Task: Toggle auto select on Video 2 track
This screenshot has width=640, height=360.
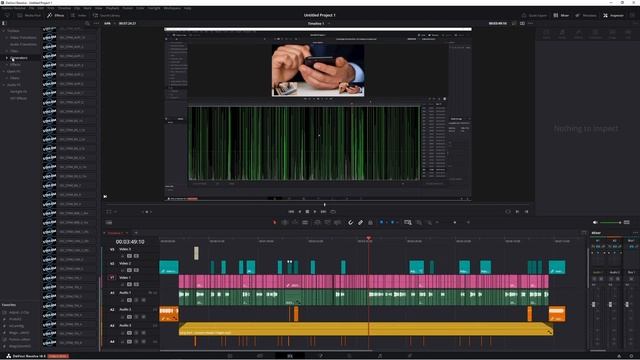Action: [129, 270]
